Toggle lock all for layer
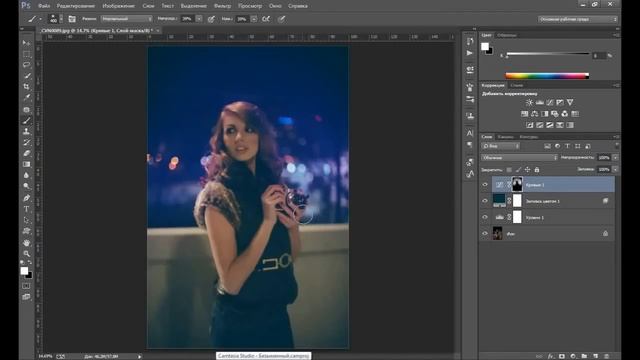 coord(537,169)
